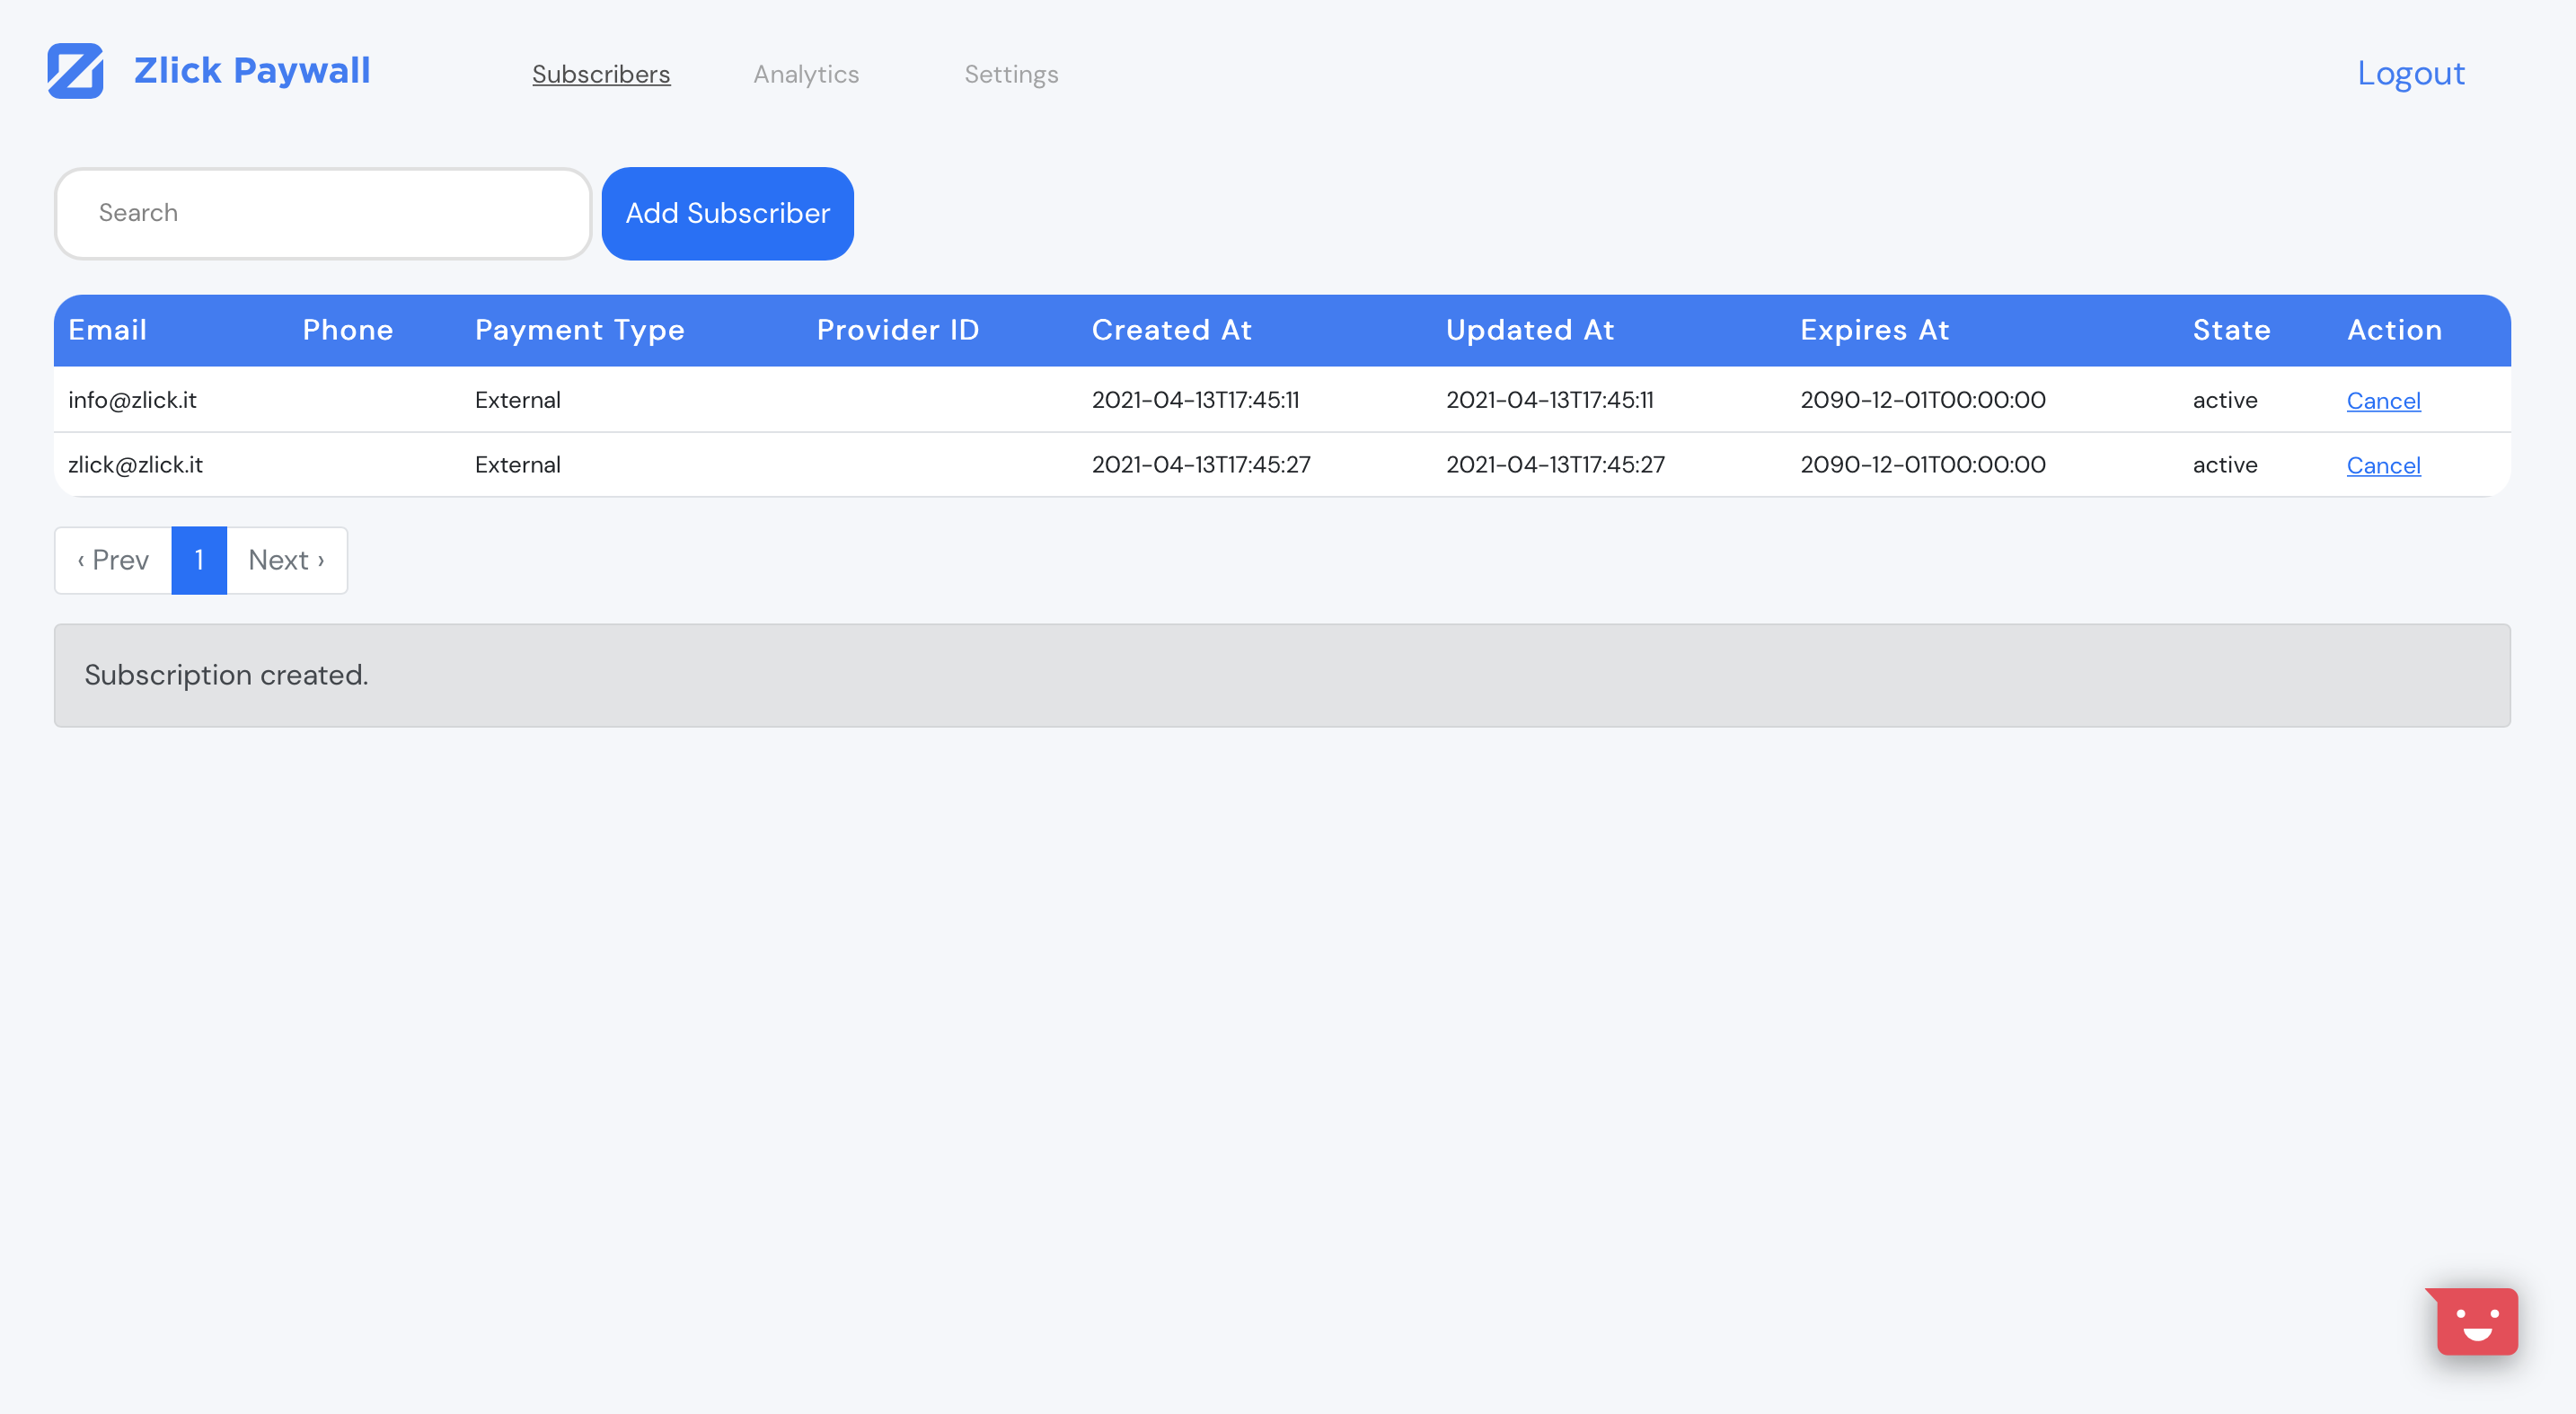Screen dimensions: 2576x1414
Task: Click the Add Subscriber button
Action: point(727,213)
